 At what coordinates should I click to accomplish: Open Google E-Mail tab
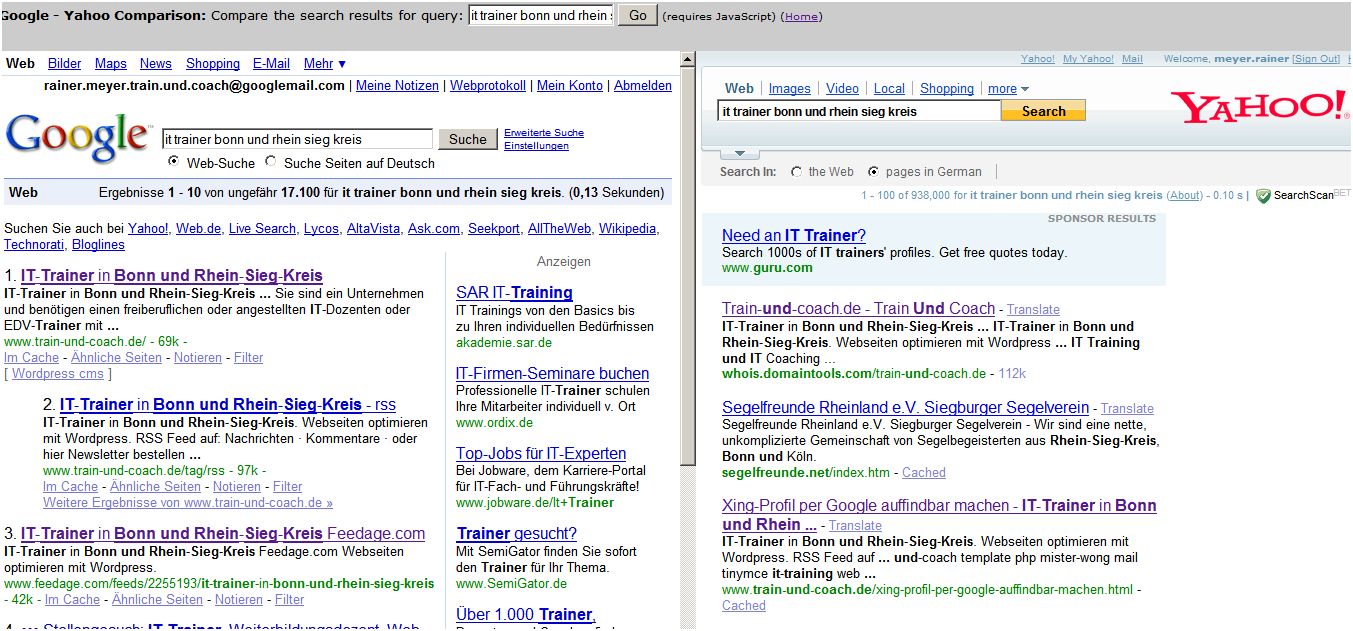(x=271, y=64)
